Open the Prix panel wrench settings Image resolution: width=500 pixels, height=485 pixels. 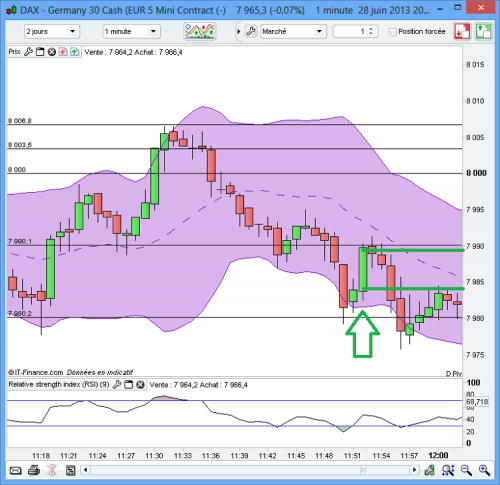[29, 52]
